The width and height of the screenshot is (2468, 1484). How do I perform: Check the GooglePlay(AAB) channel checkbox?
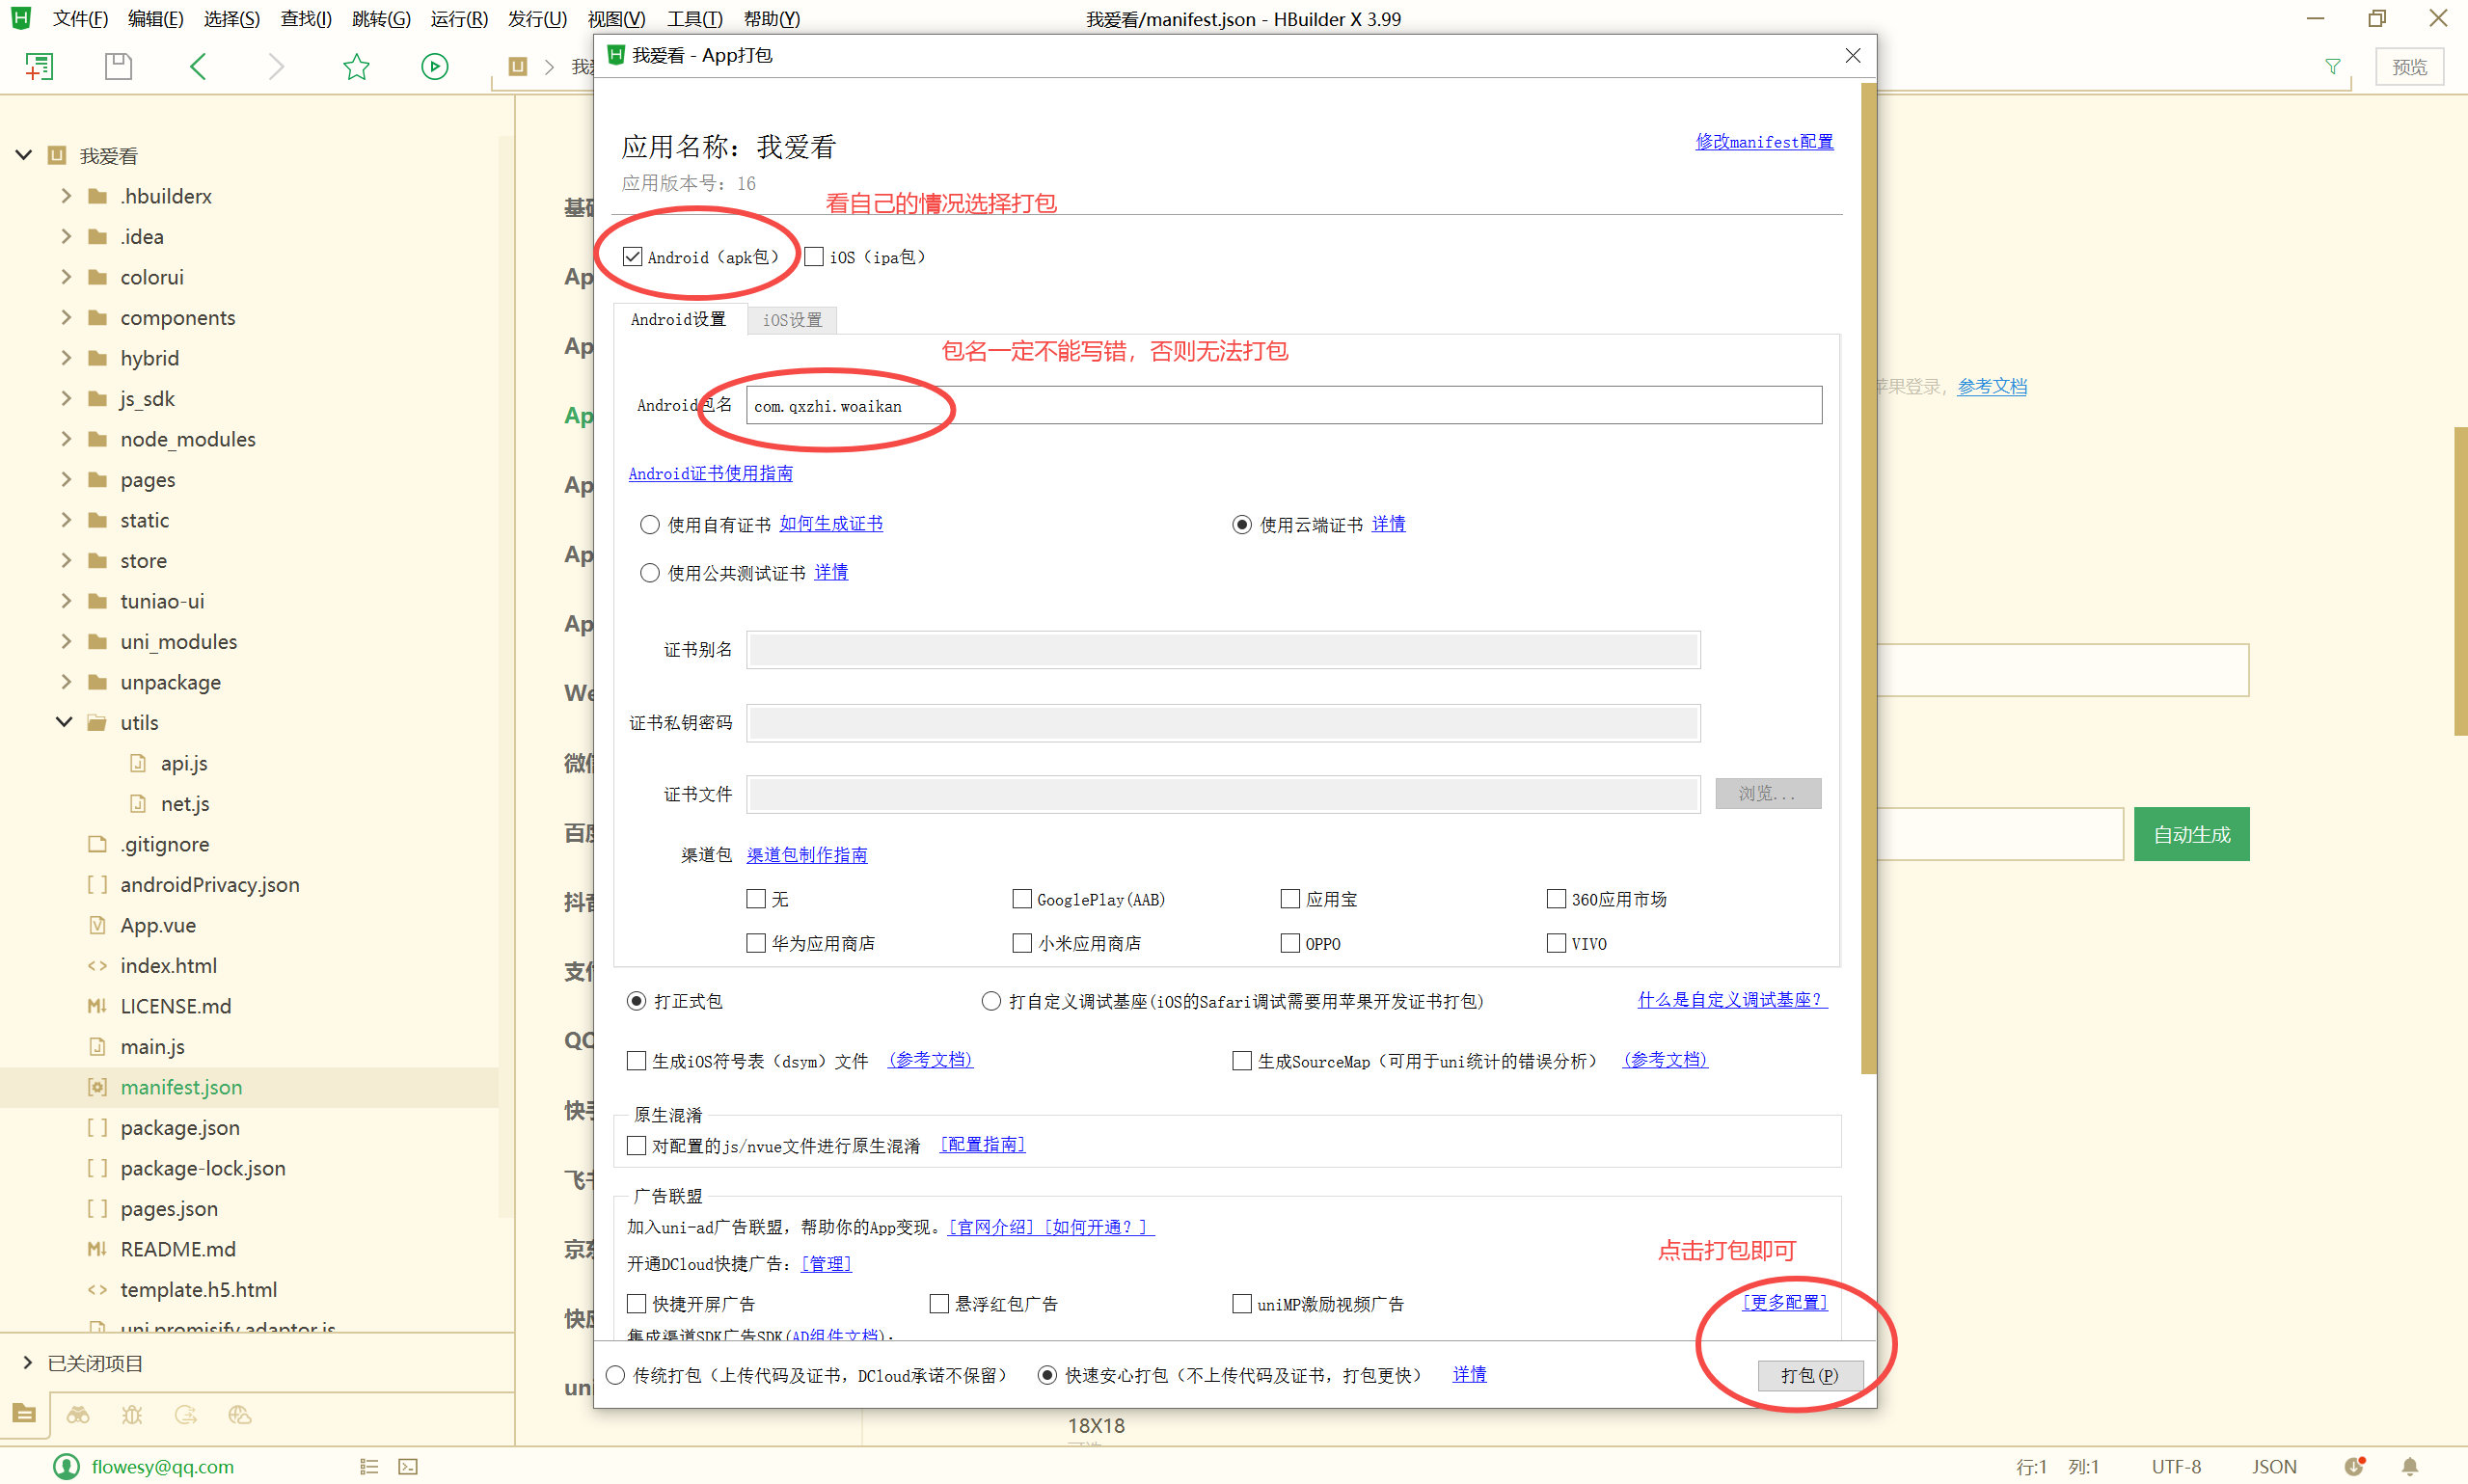(x=1021, y=899)
